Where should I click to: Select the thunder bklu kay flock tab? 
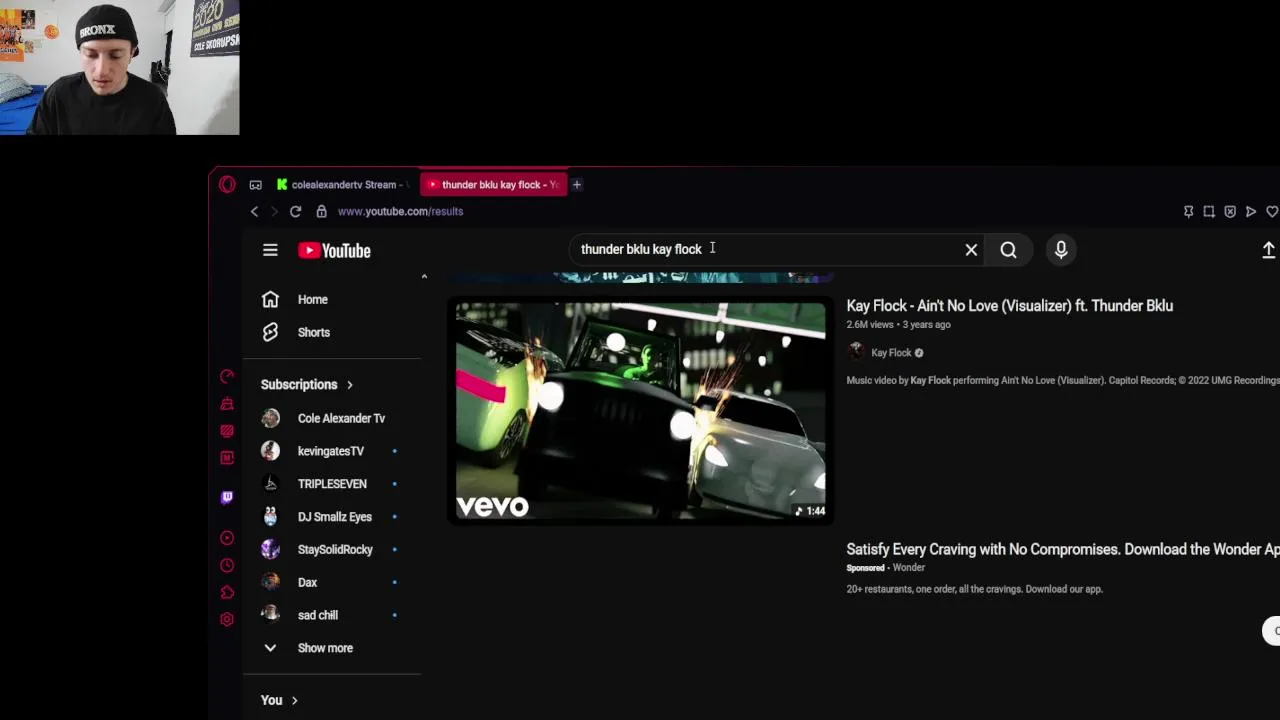pos(494,184)
